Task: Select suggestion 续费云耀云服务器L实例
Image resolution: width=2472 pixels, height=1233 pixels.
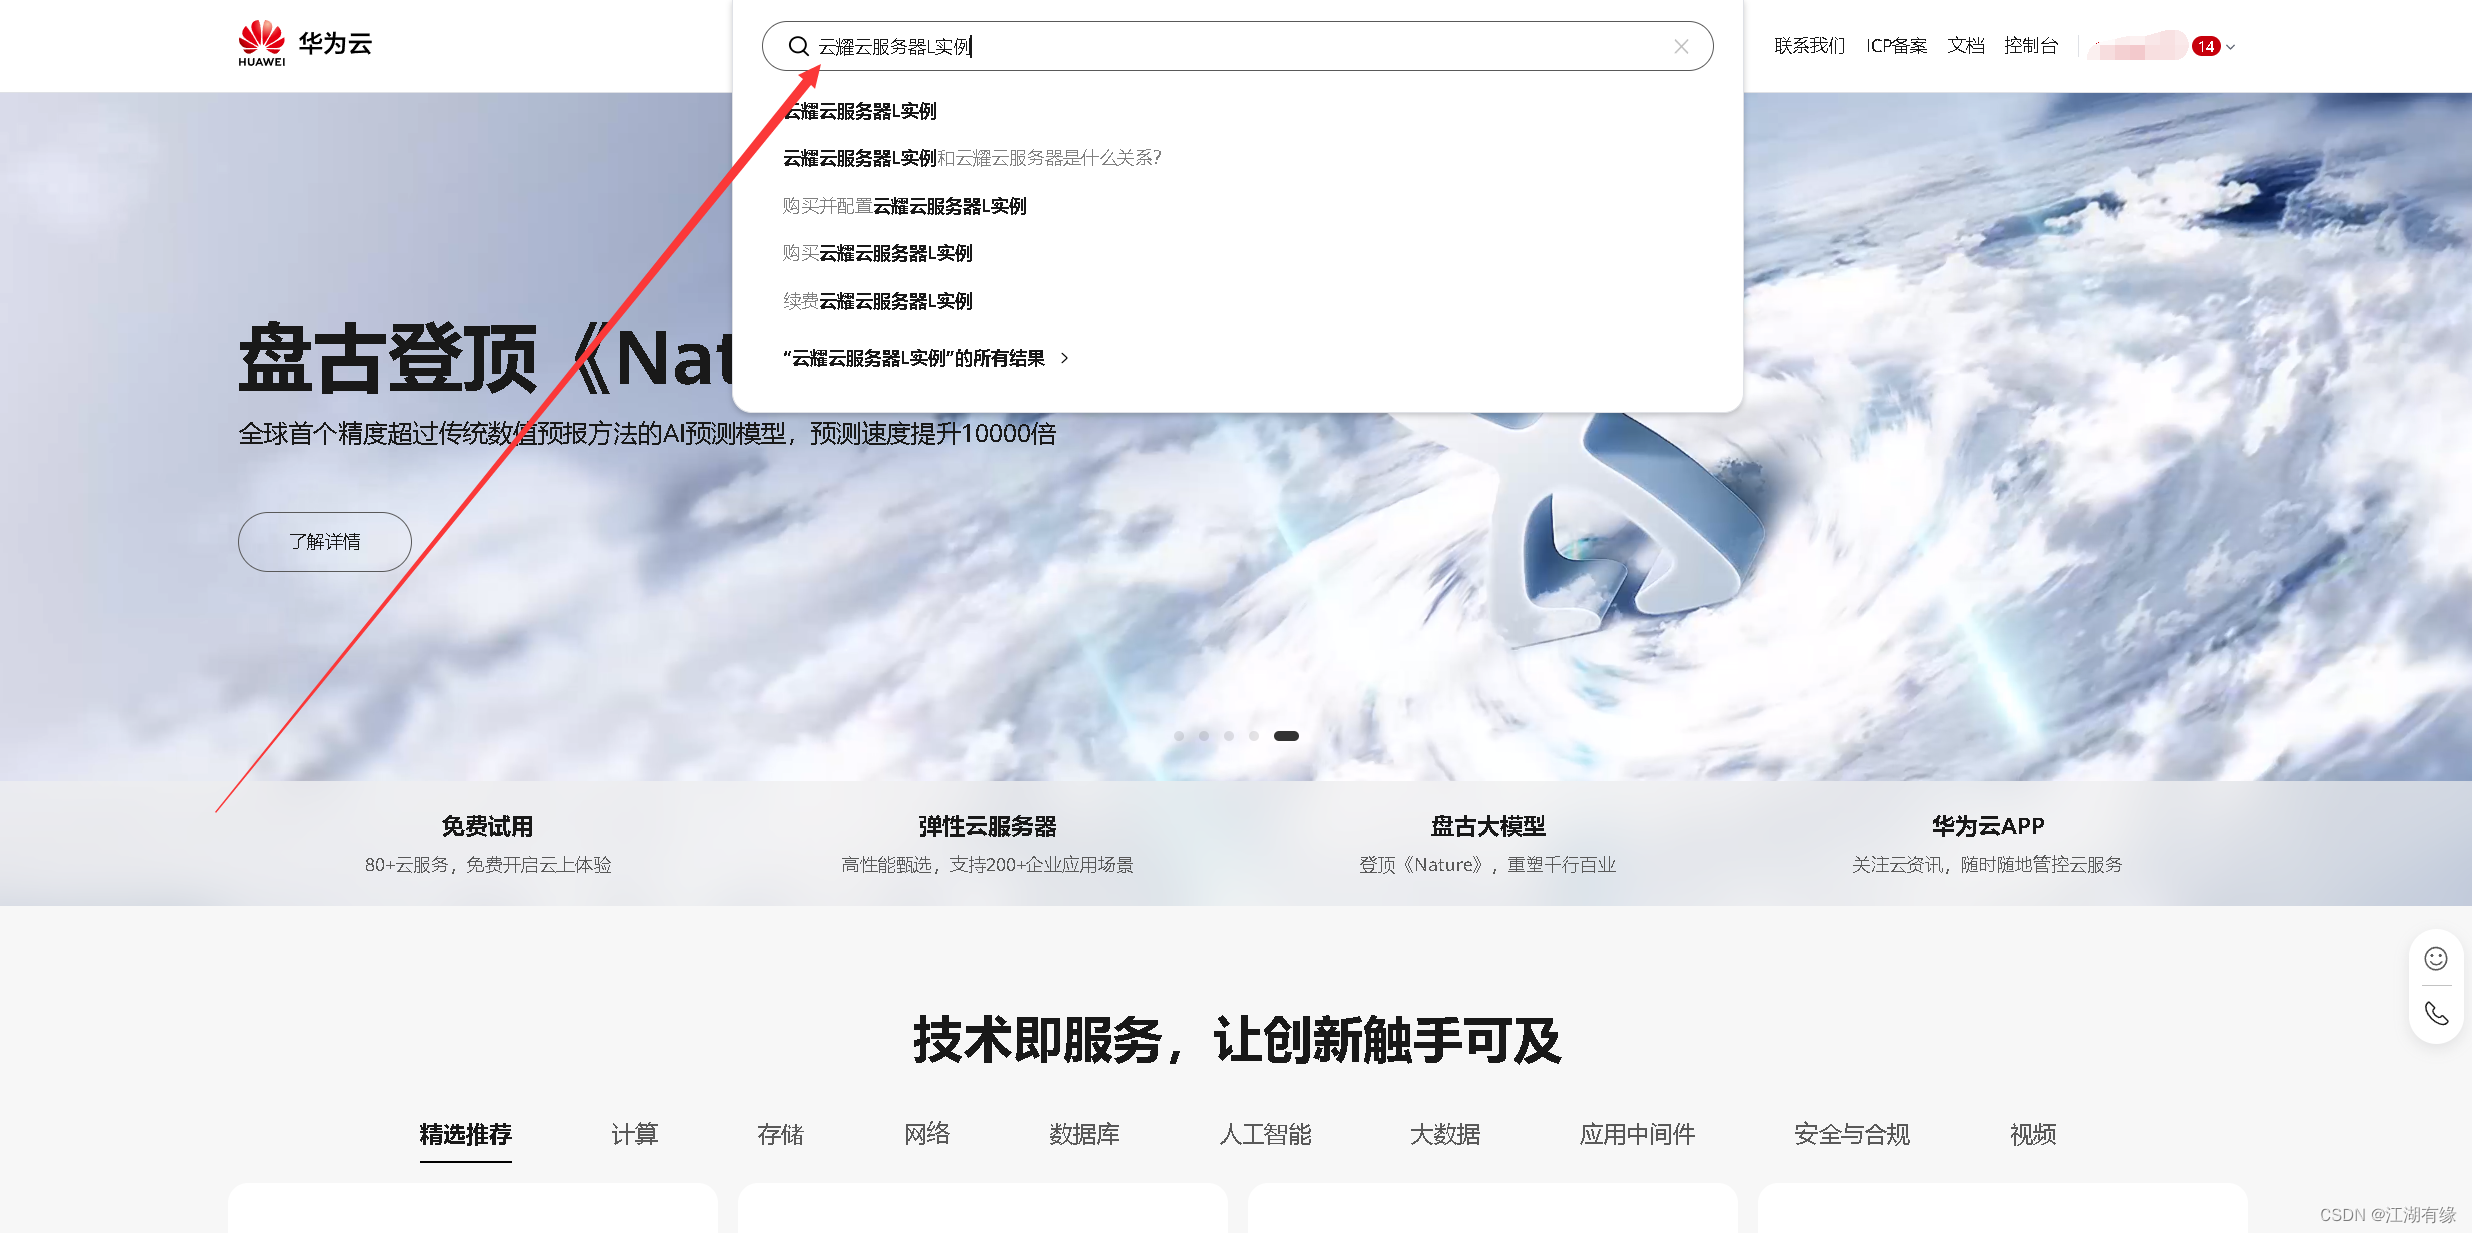Action: pyautogui.click(x=877, y=300)
